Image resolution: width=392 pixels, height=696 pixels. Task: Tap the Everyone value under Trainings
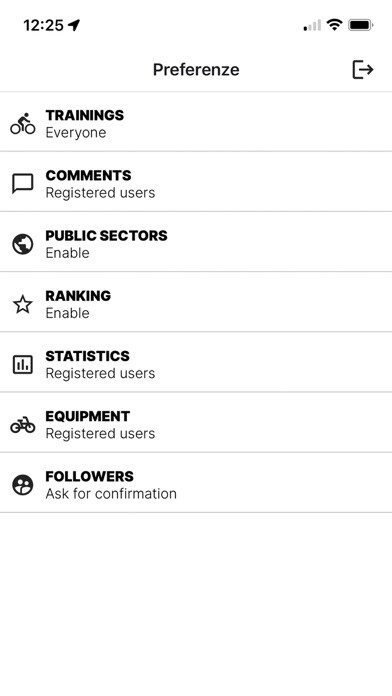[x=76, y=133]
